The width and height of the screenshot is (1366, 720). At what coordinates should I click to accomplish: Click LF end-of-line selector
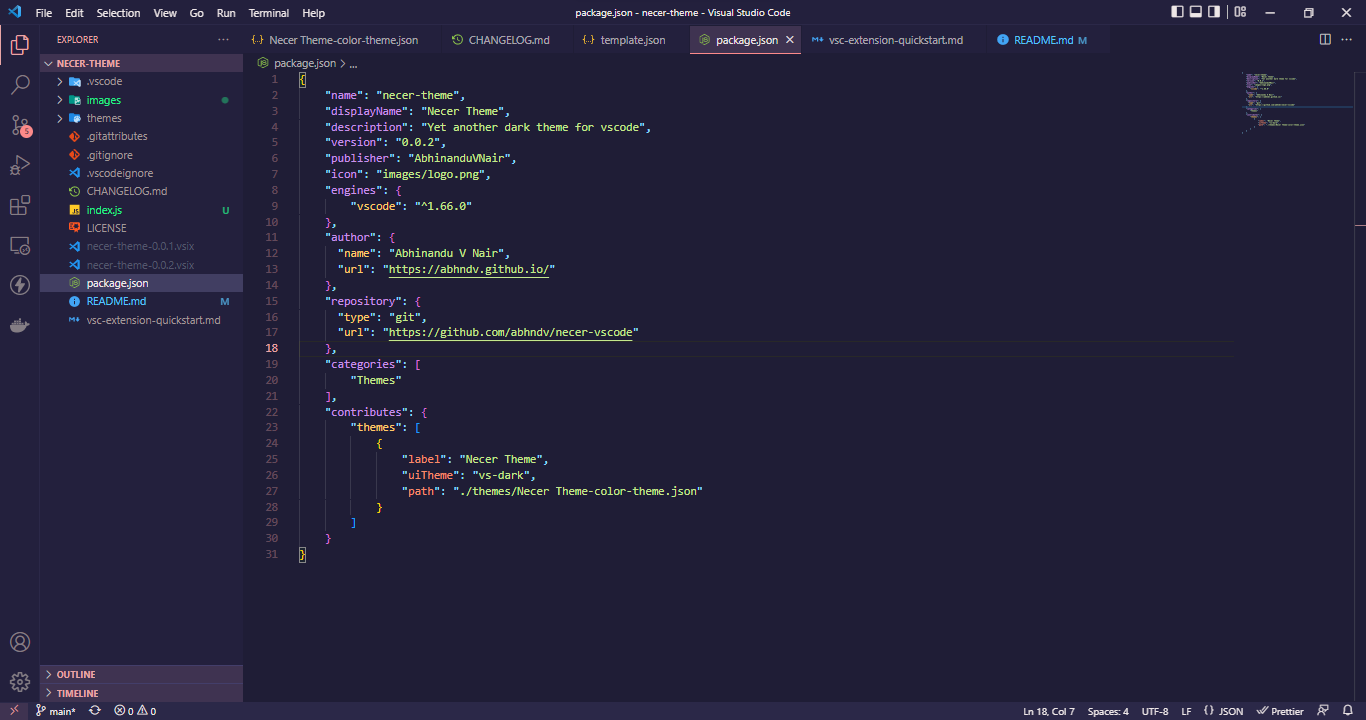point(1186,711)
